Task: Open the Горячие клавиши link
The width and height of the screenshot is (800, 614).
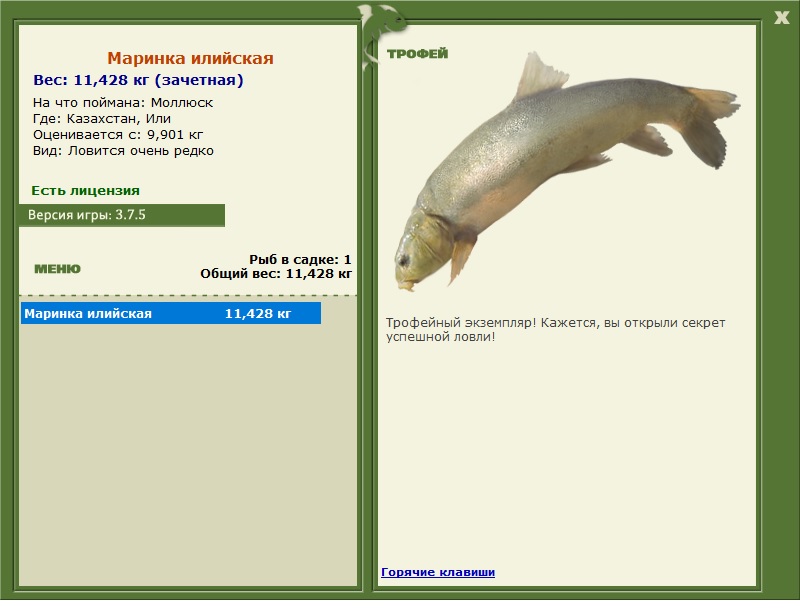Action: [438, 572]
